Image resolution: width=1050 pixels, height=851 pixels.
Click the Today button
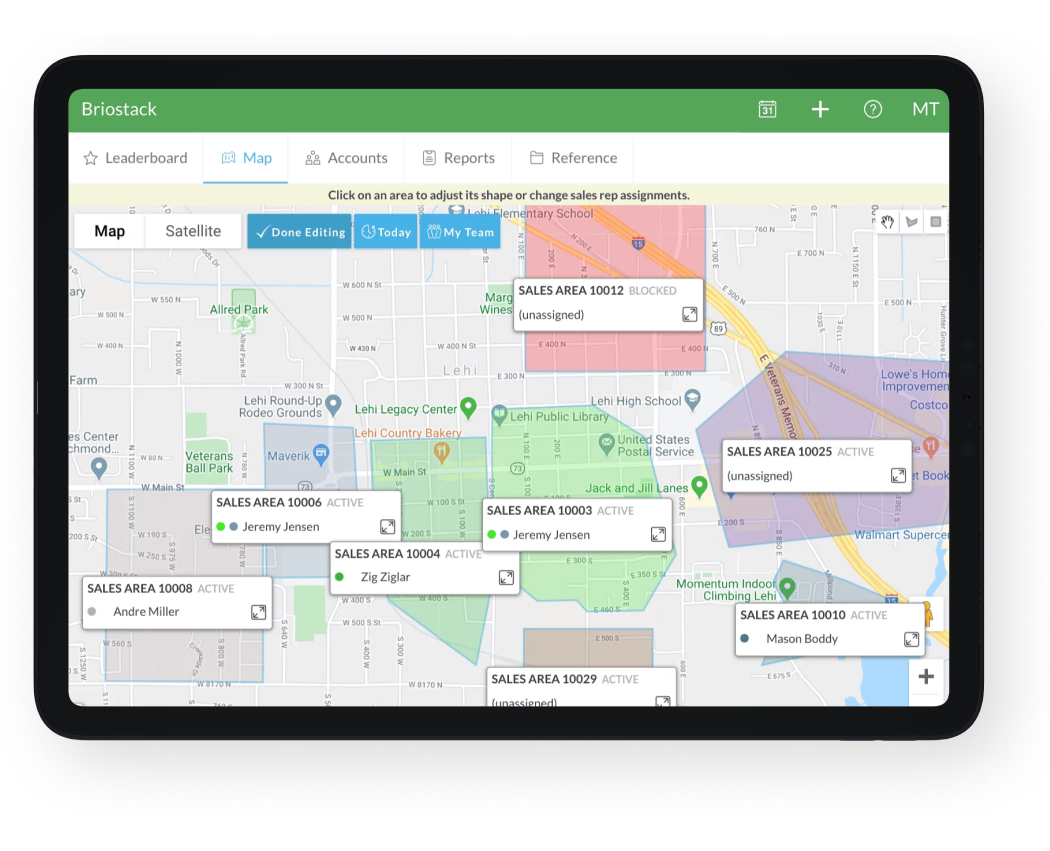tap(386, 232)
